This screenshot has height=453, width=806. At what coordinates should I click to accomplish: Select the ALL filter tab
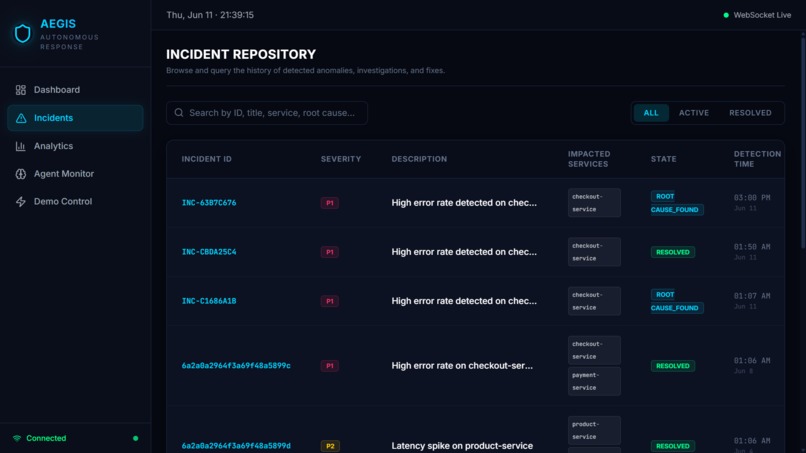click(651, 113)
